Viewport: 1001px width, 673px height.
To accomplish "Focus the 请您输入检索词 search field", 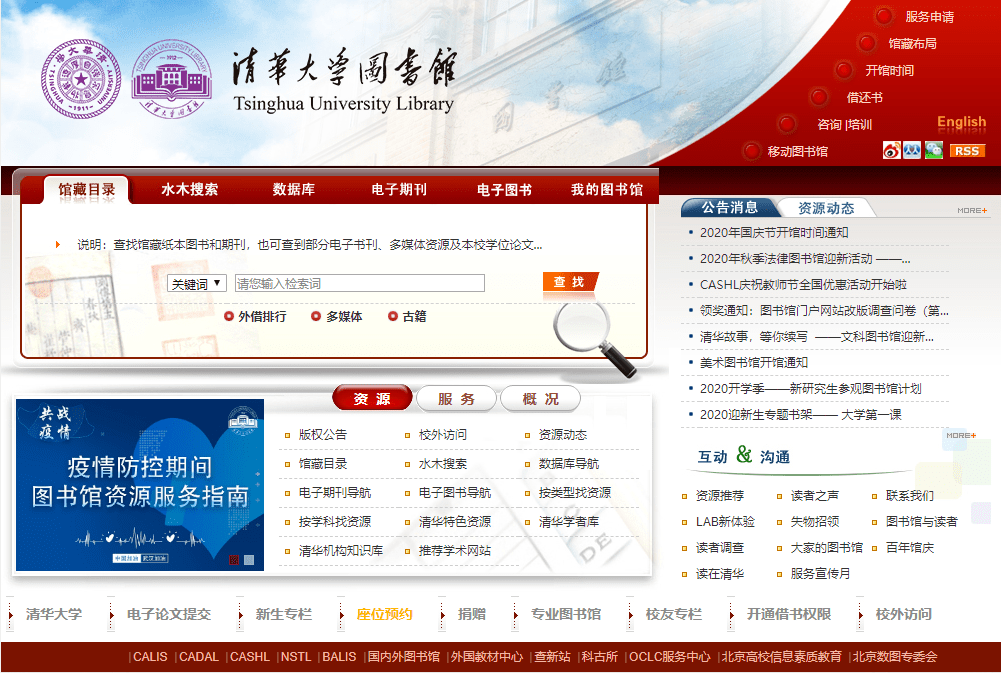I will tap(360, 284).
